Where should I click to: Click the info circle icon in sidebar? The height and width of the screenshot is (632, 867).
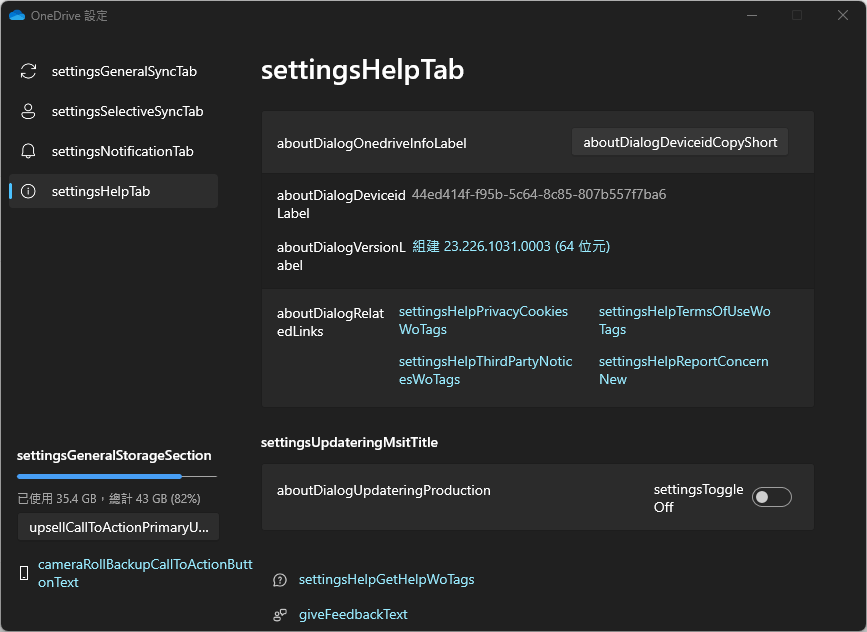(x=28, y=192)
